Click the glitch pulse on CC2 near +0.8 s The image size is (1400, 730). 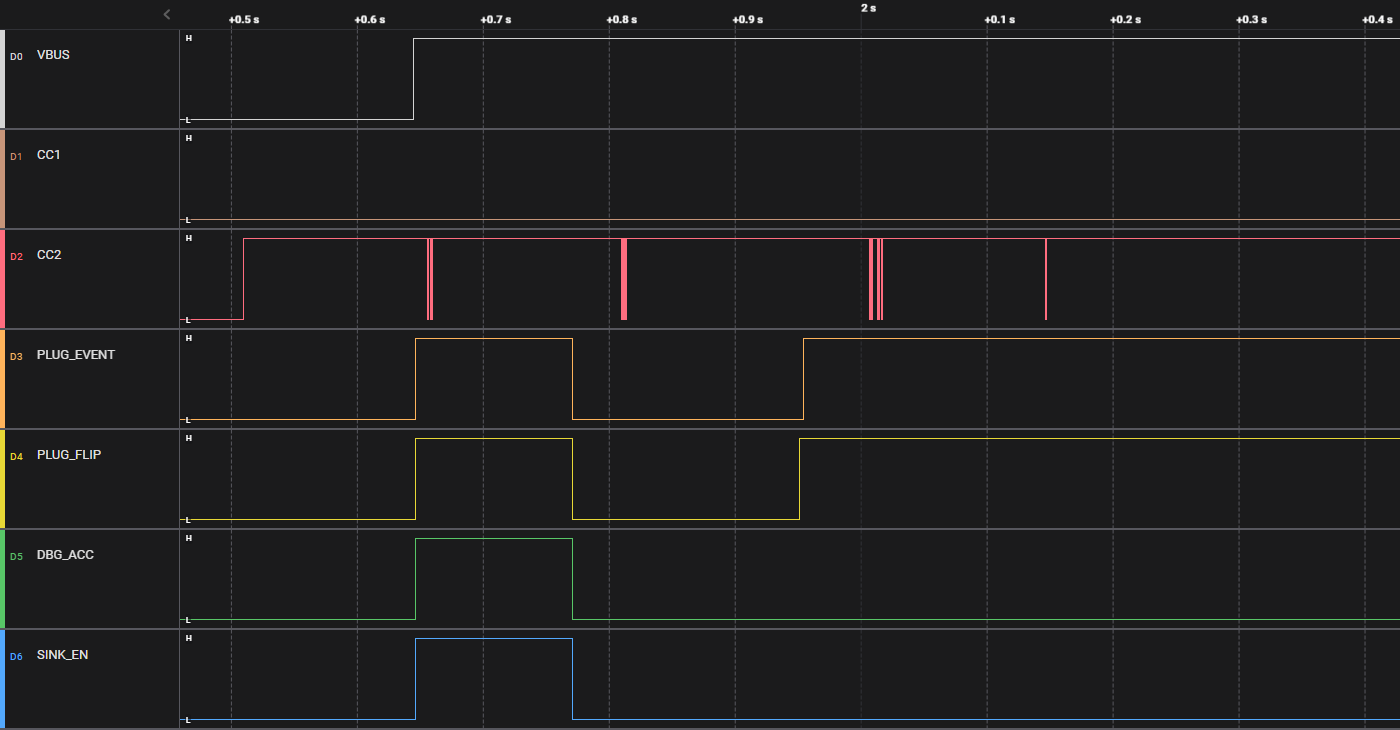(623, 278)
